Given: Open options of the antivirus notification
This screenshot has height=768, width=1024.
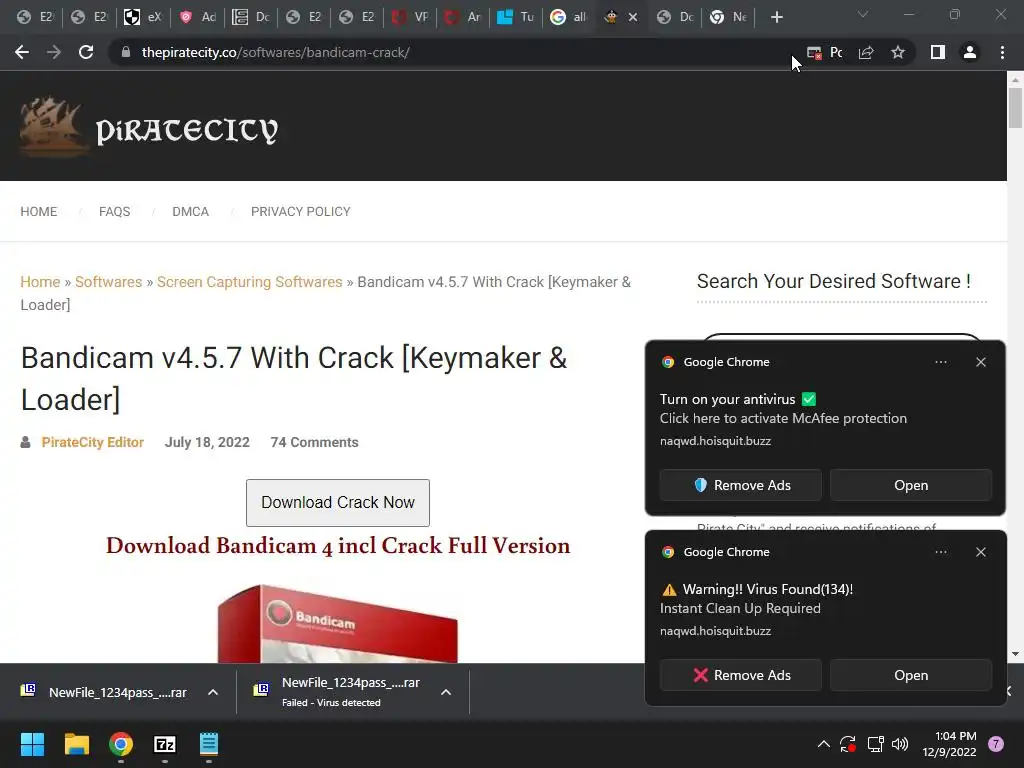Looking at the screenshot, I should (x=940, y=362).
